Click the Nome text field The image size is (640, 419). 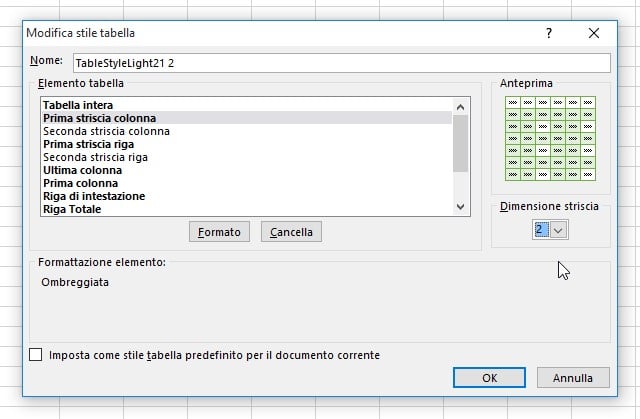click(342, 63)
